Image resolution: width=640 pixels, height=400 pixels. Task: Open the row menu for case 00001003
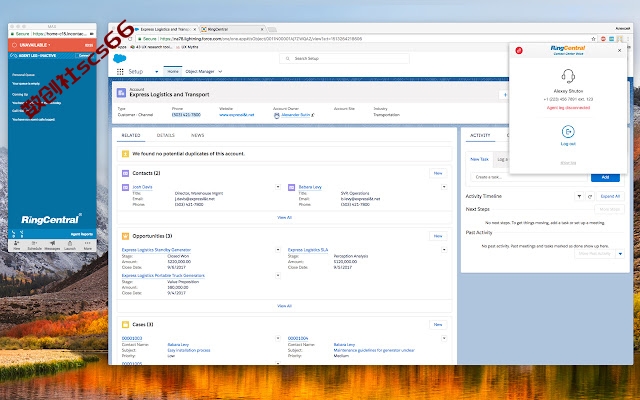click(x=278, y=338)
